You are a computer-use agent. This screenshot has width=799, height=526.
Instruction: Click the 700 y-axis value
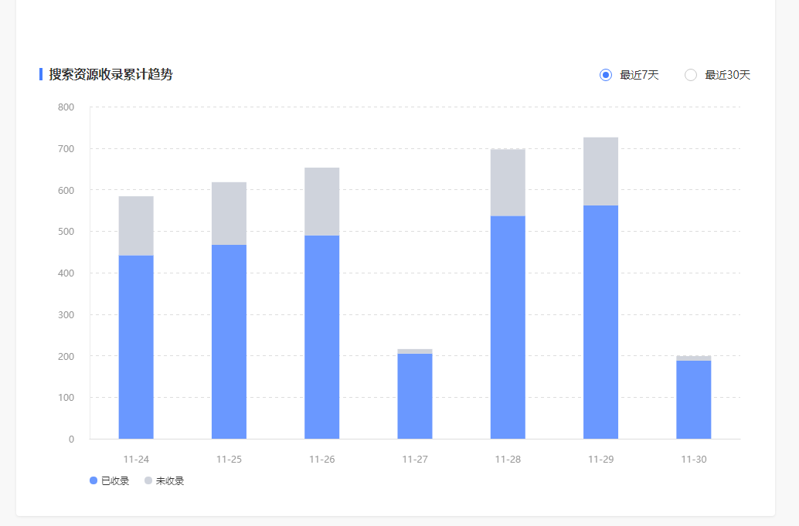coord(66,149)
